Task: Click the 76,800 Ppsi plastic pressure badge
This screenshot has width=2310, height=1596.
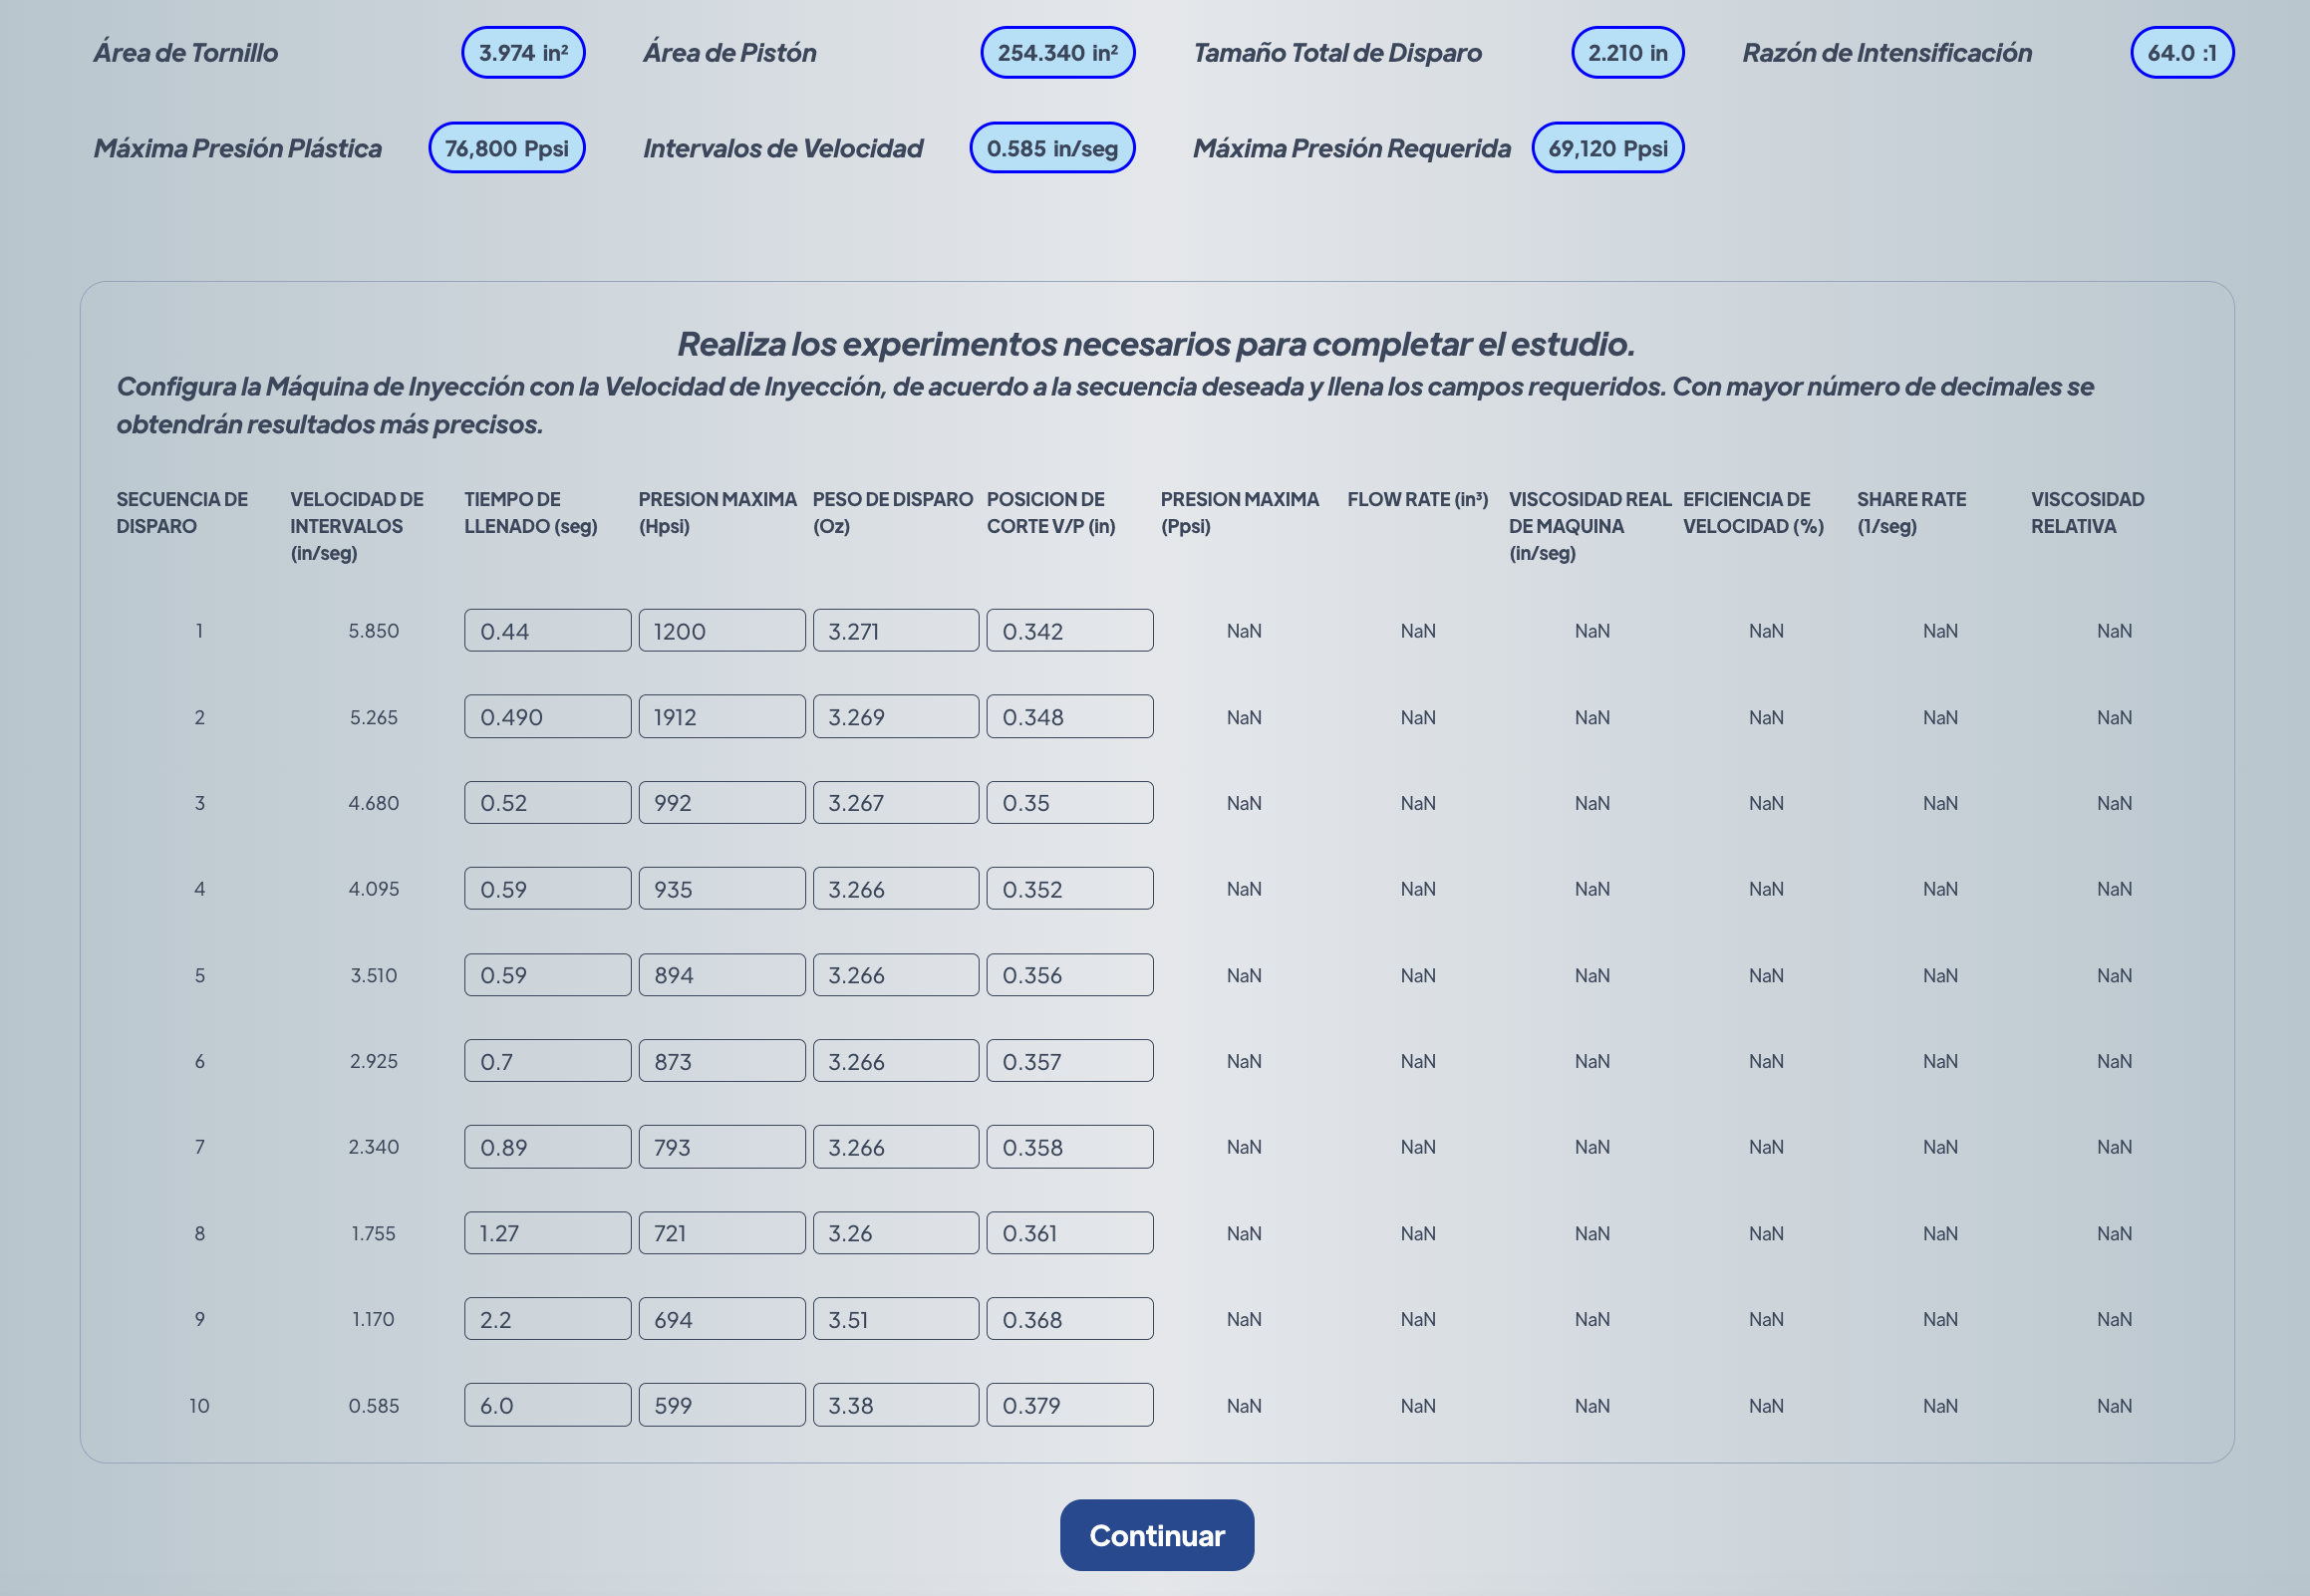Action: 506,148
